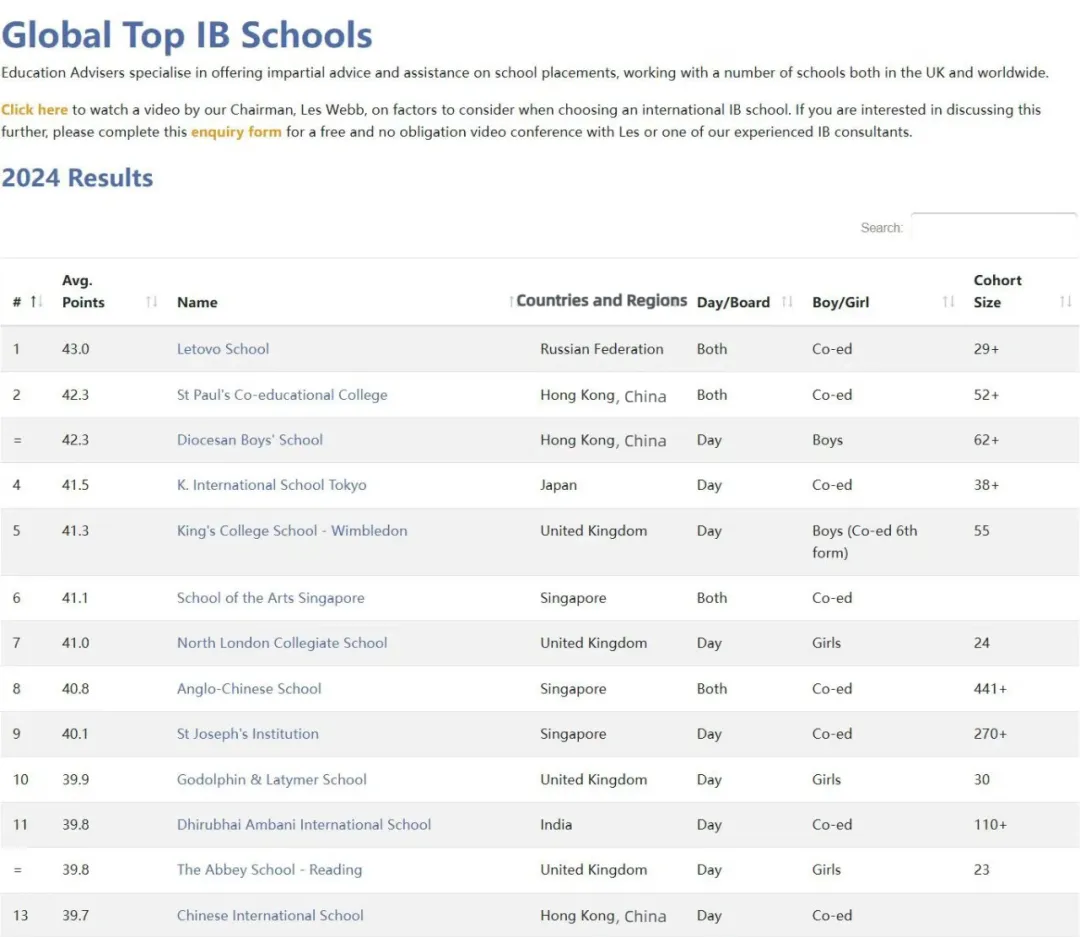
Task: Open North London Collegiate School link
Action: tap(282, 643)
